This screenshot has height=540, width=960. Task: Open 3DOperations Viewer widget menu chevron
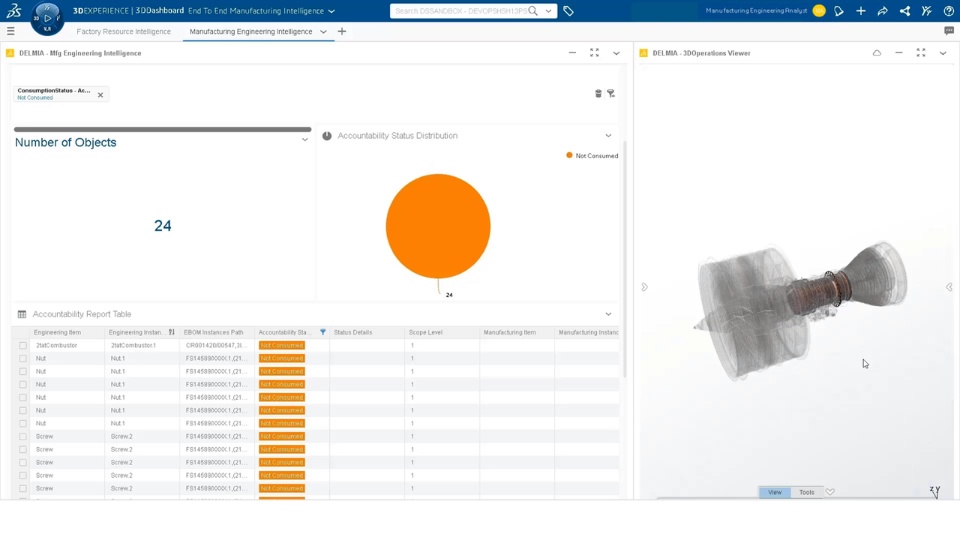pos(943,53)
